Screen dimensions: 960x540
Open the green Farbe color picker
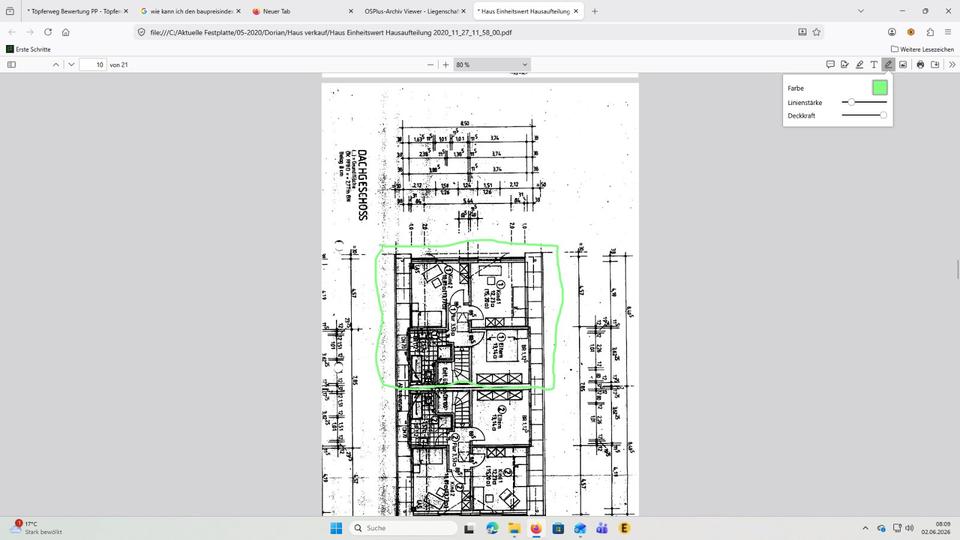tap(880, 88)
